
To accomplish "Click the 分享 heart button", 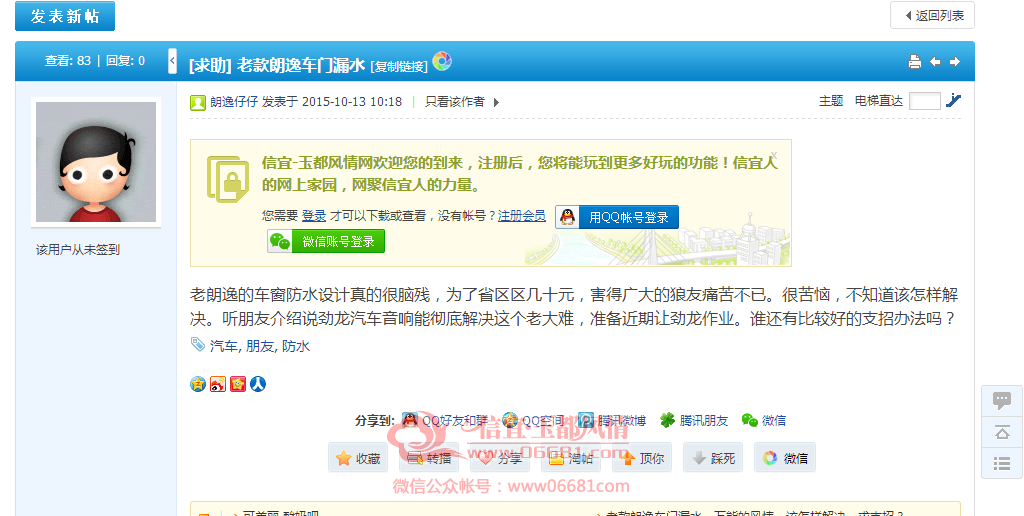I will tap(500, 458).
